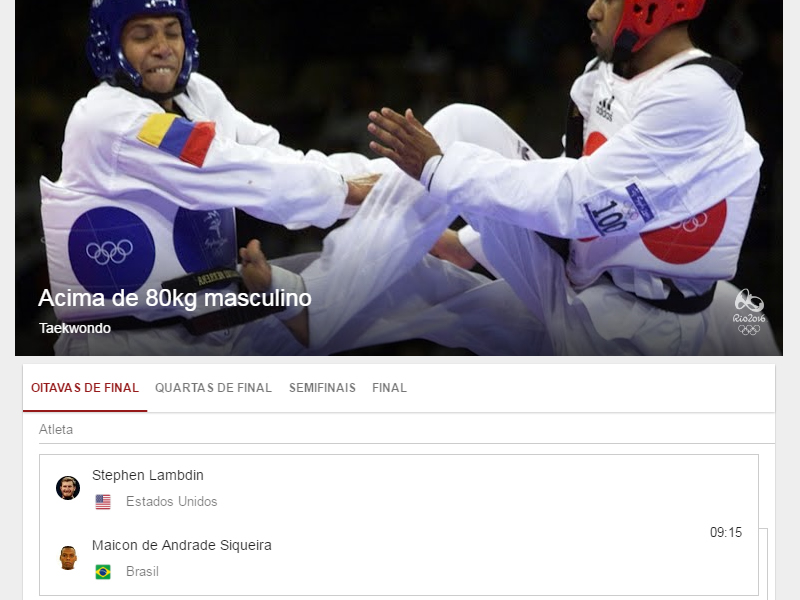Click the Brazil flag icon
Image resolution: width=800 pixels, height=600 pixels.
click(103, 572)
